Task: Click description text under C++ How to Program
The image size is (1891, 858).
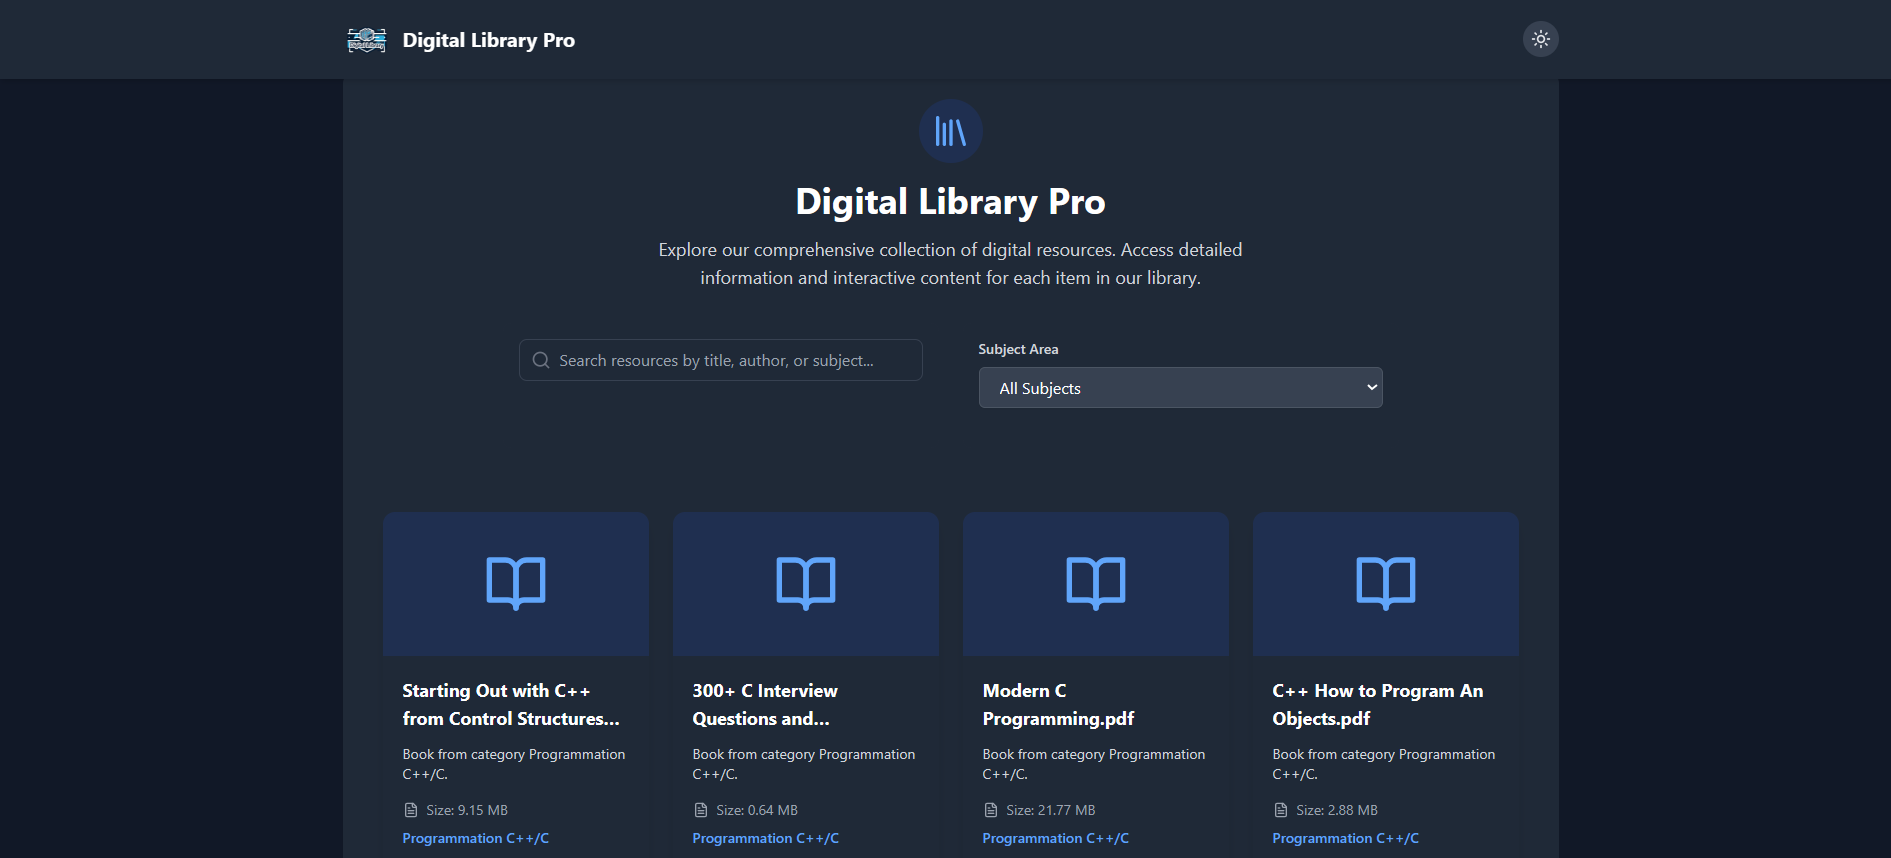Action: coord(1383,764)
